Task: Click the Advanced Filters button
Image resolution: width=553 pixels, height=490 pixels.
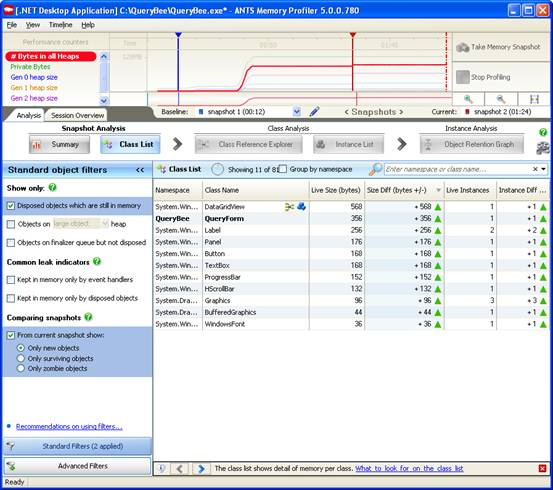Action: click(77, 466)
